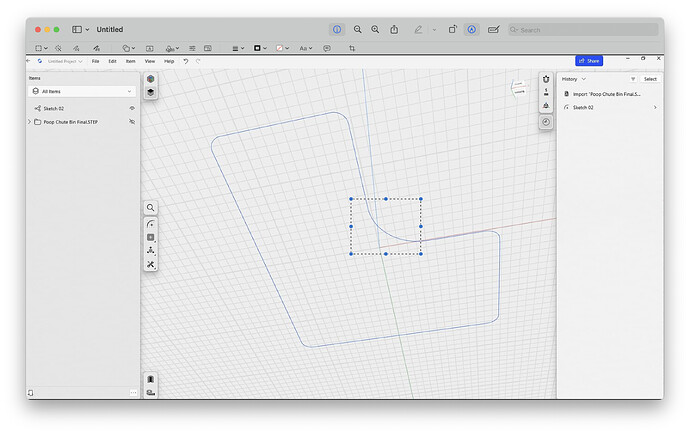The width and height of the screenshot is (690, 434).
Task: Open the Sign signature dropdown
Action: point(172,48)
